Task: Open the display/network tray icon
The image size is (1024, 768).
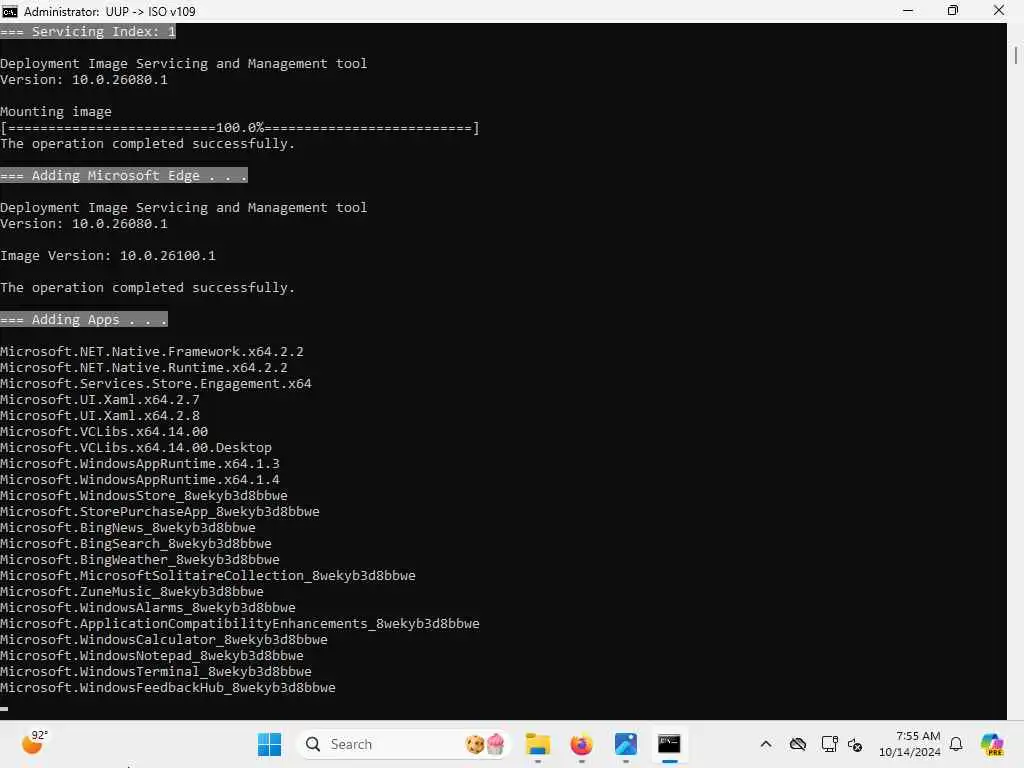Action: click(829, 744)
